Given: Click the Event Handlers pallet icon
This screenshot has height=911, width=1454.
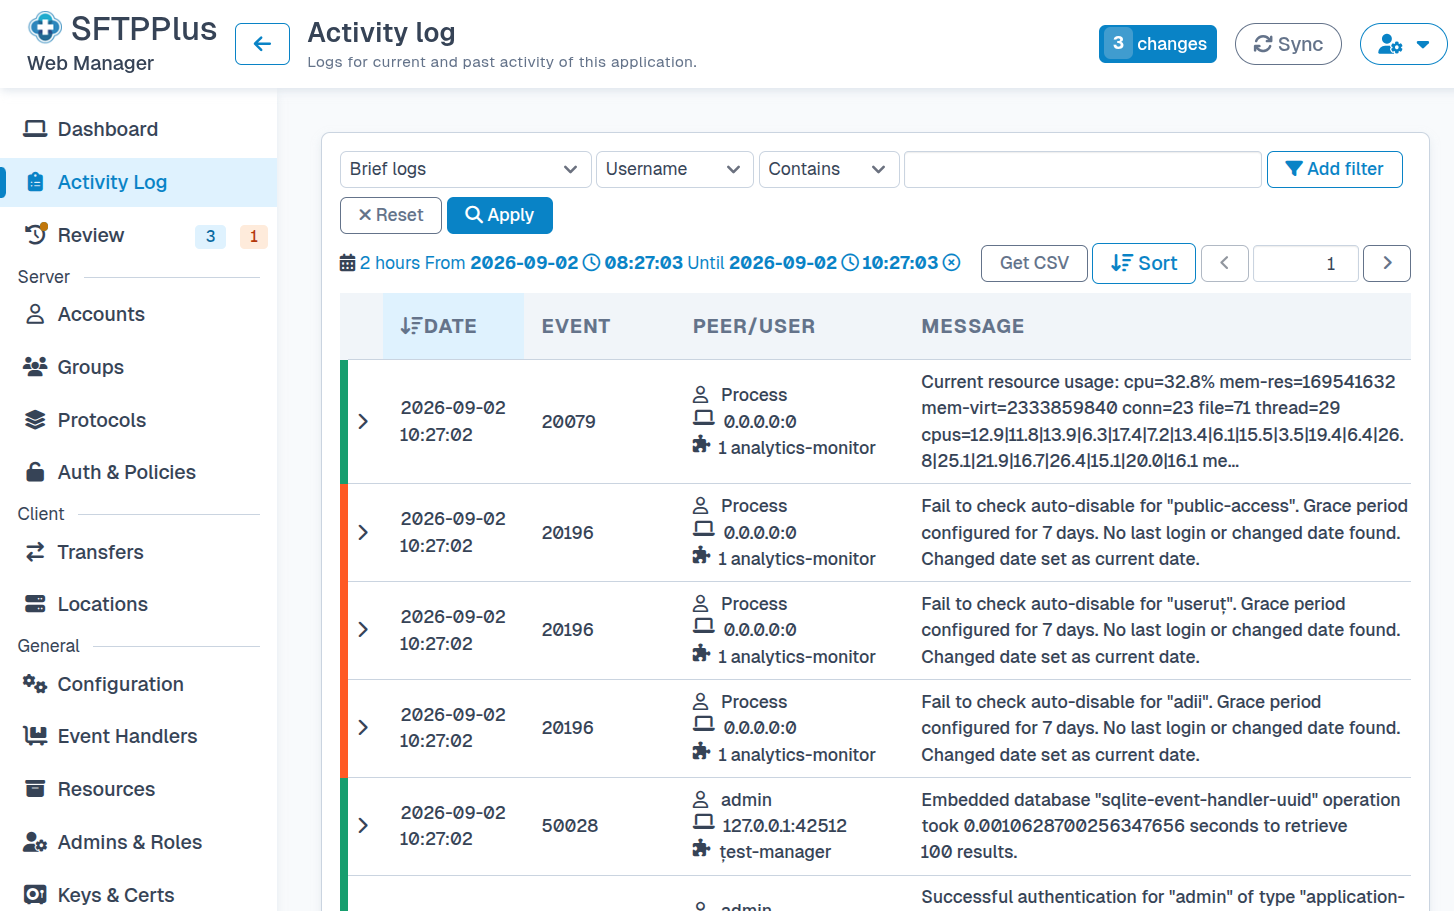Looking at the screenshot, I should (x=35, y=736).
